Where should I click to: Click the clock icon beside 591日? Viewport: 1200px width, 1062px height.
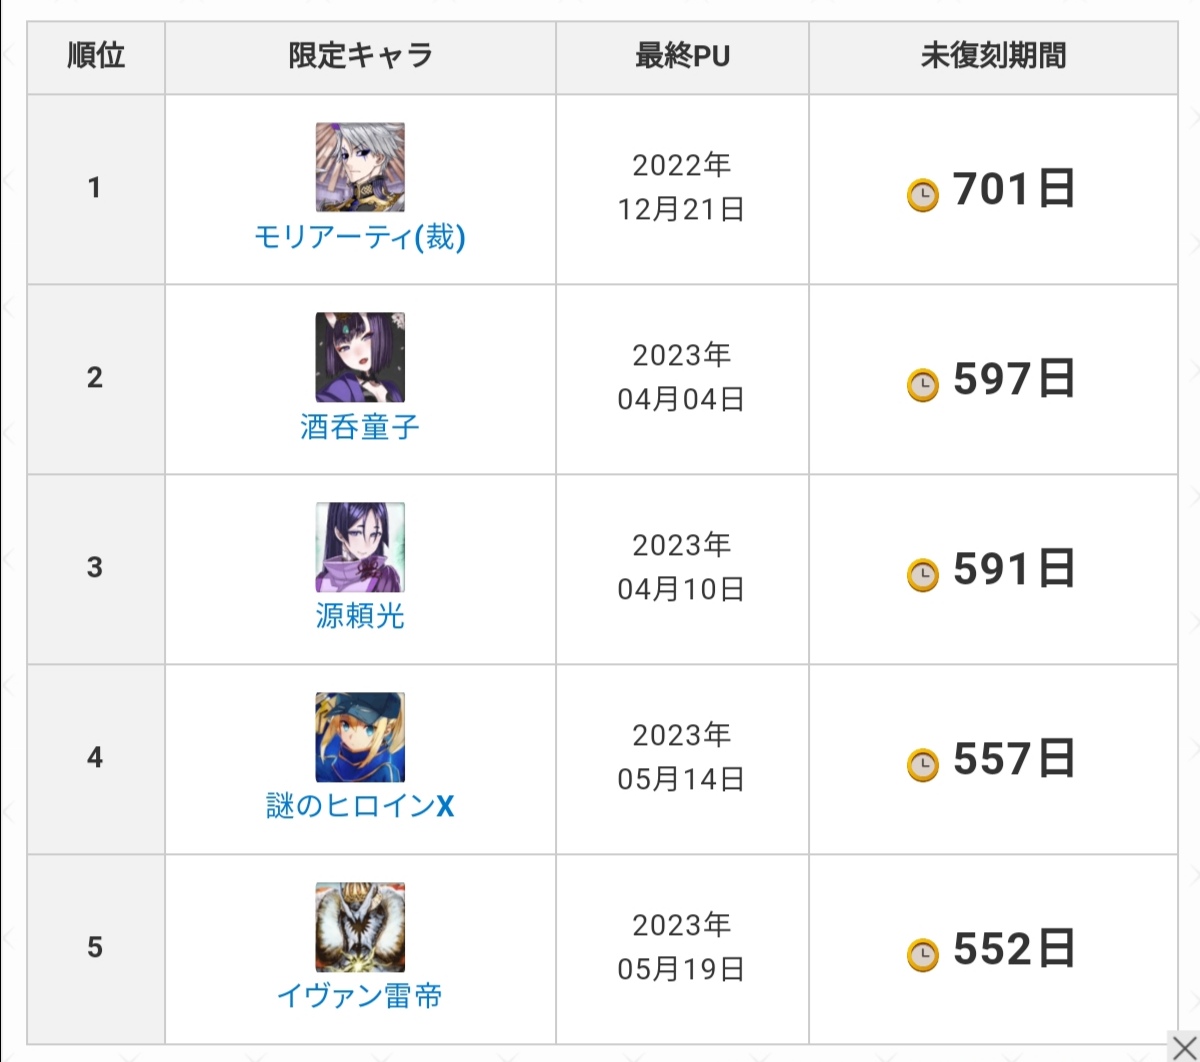pyautogui.click(x=923, y=575)
